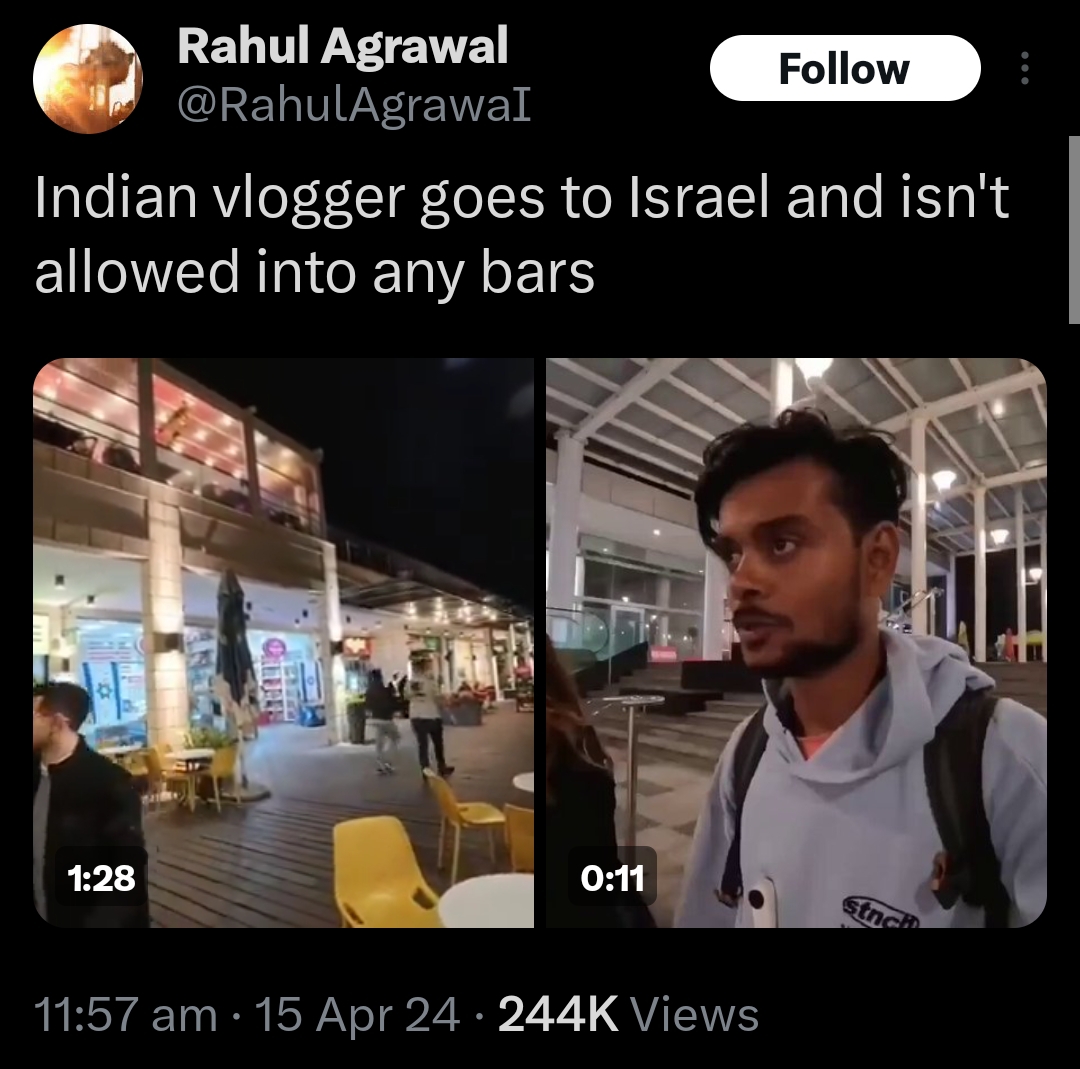This screenshot has height=1069, width=1080.
Task: Open the Rahul Agrawal display name link
Action: pos(342,46)
